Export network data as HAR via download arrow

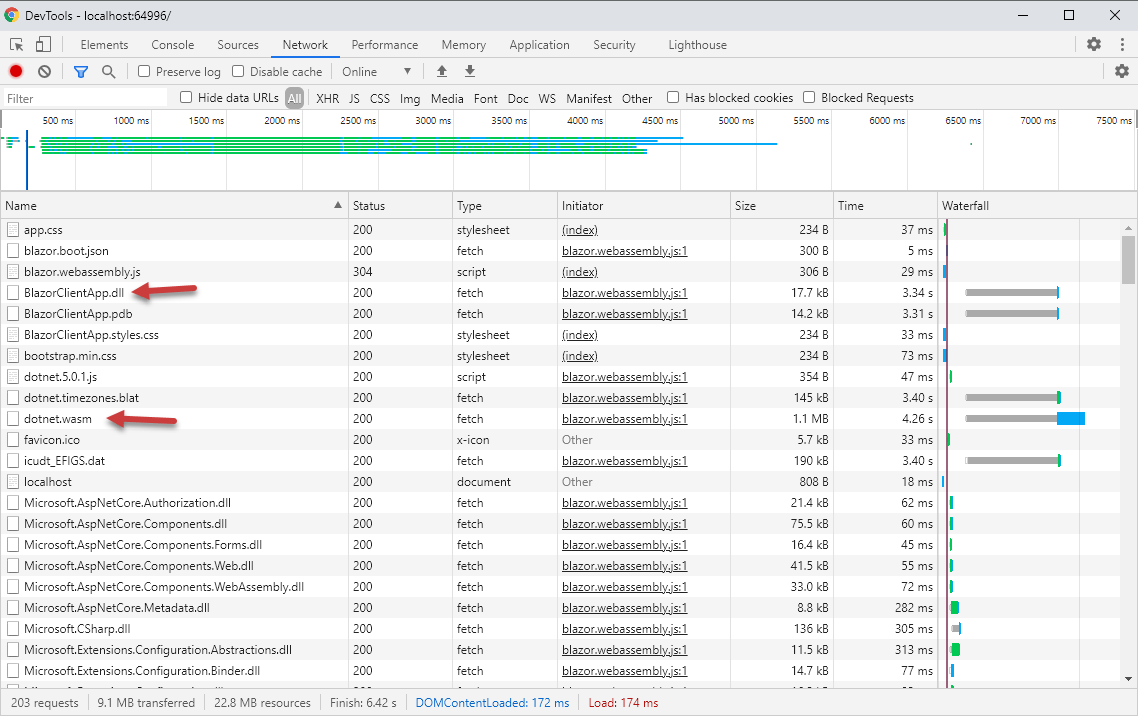469,71
